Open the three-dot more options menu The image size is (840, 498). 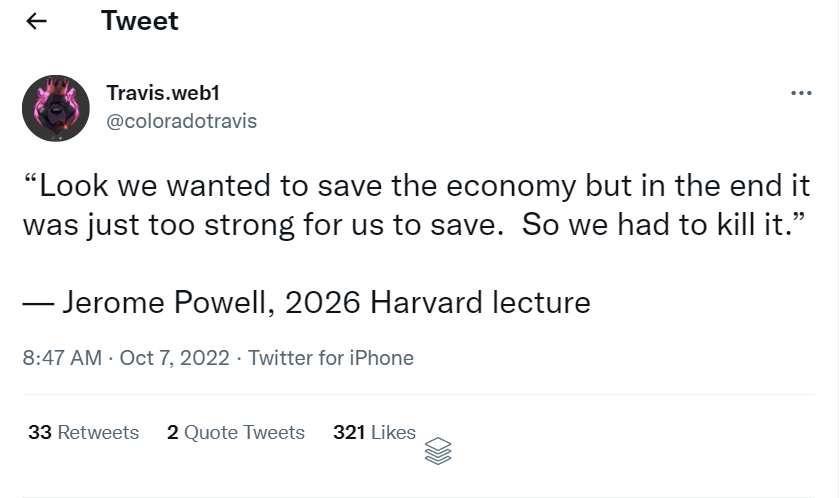click(800, 94)
